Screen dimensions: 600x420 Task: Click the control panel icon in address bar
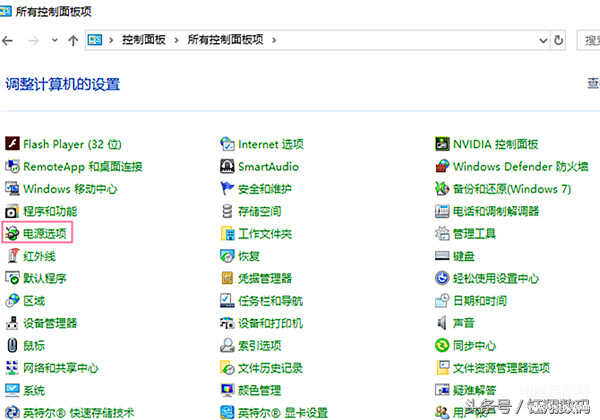tap(95, 40)
